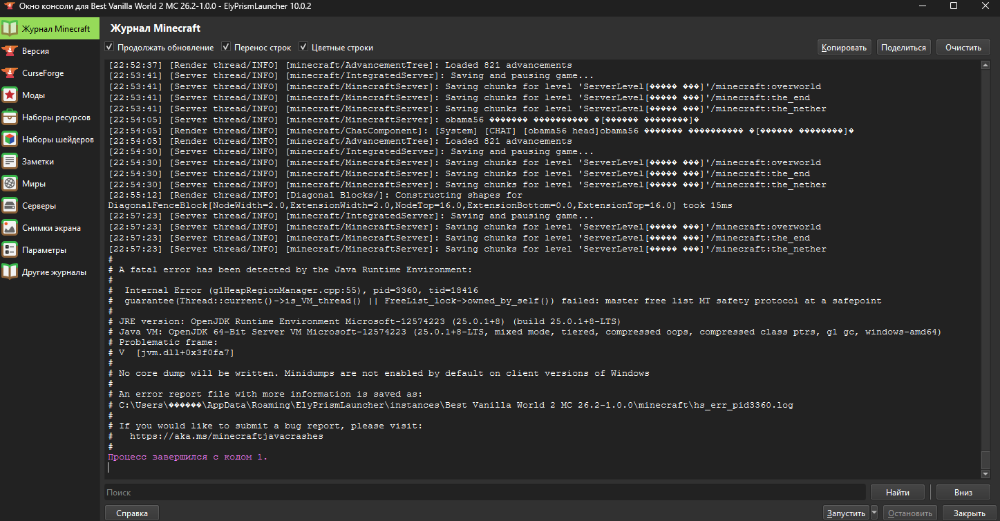Switch to Журнал Minecraft page
The image size is (1000, 521).
coord(50,29)
